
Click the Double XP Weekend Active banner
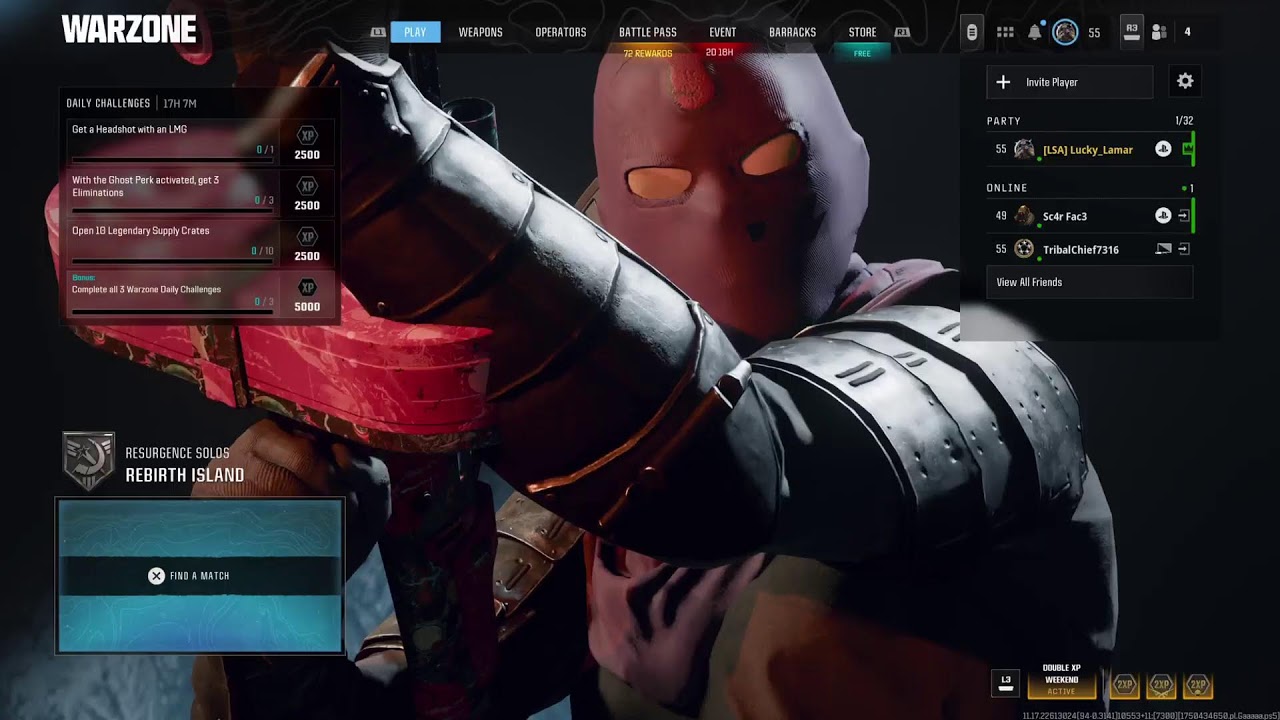tap(1061, 680)
